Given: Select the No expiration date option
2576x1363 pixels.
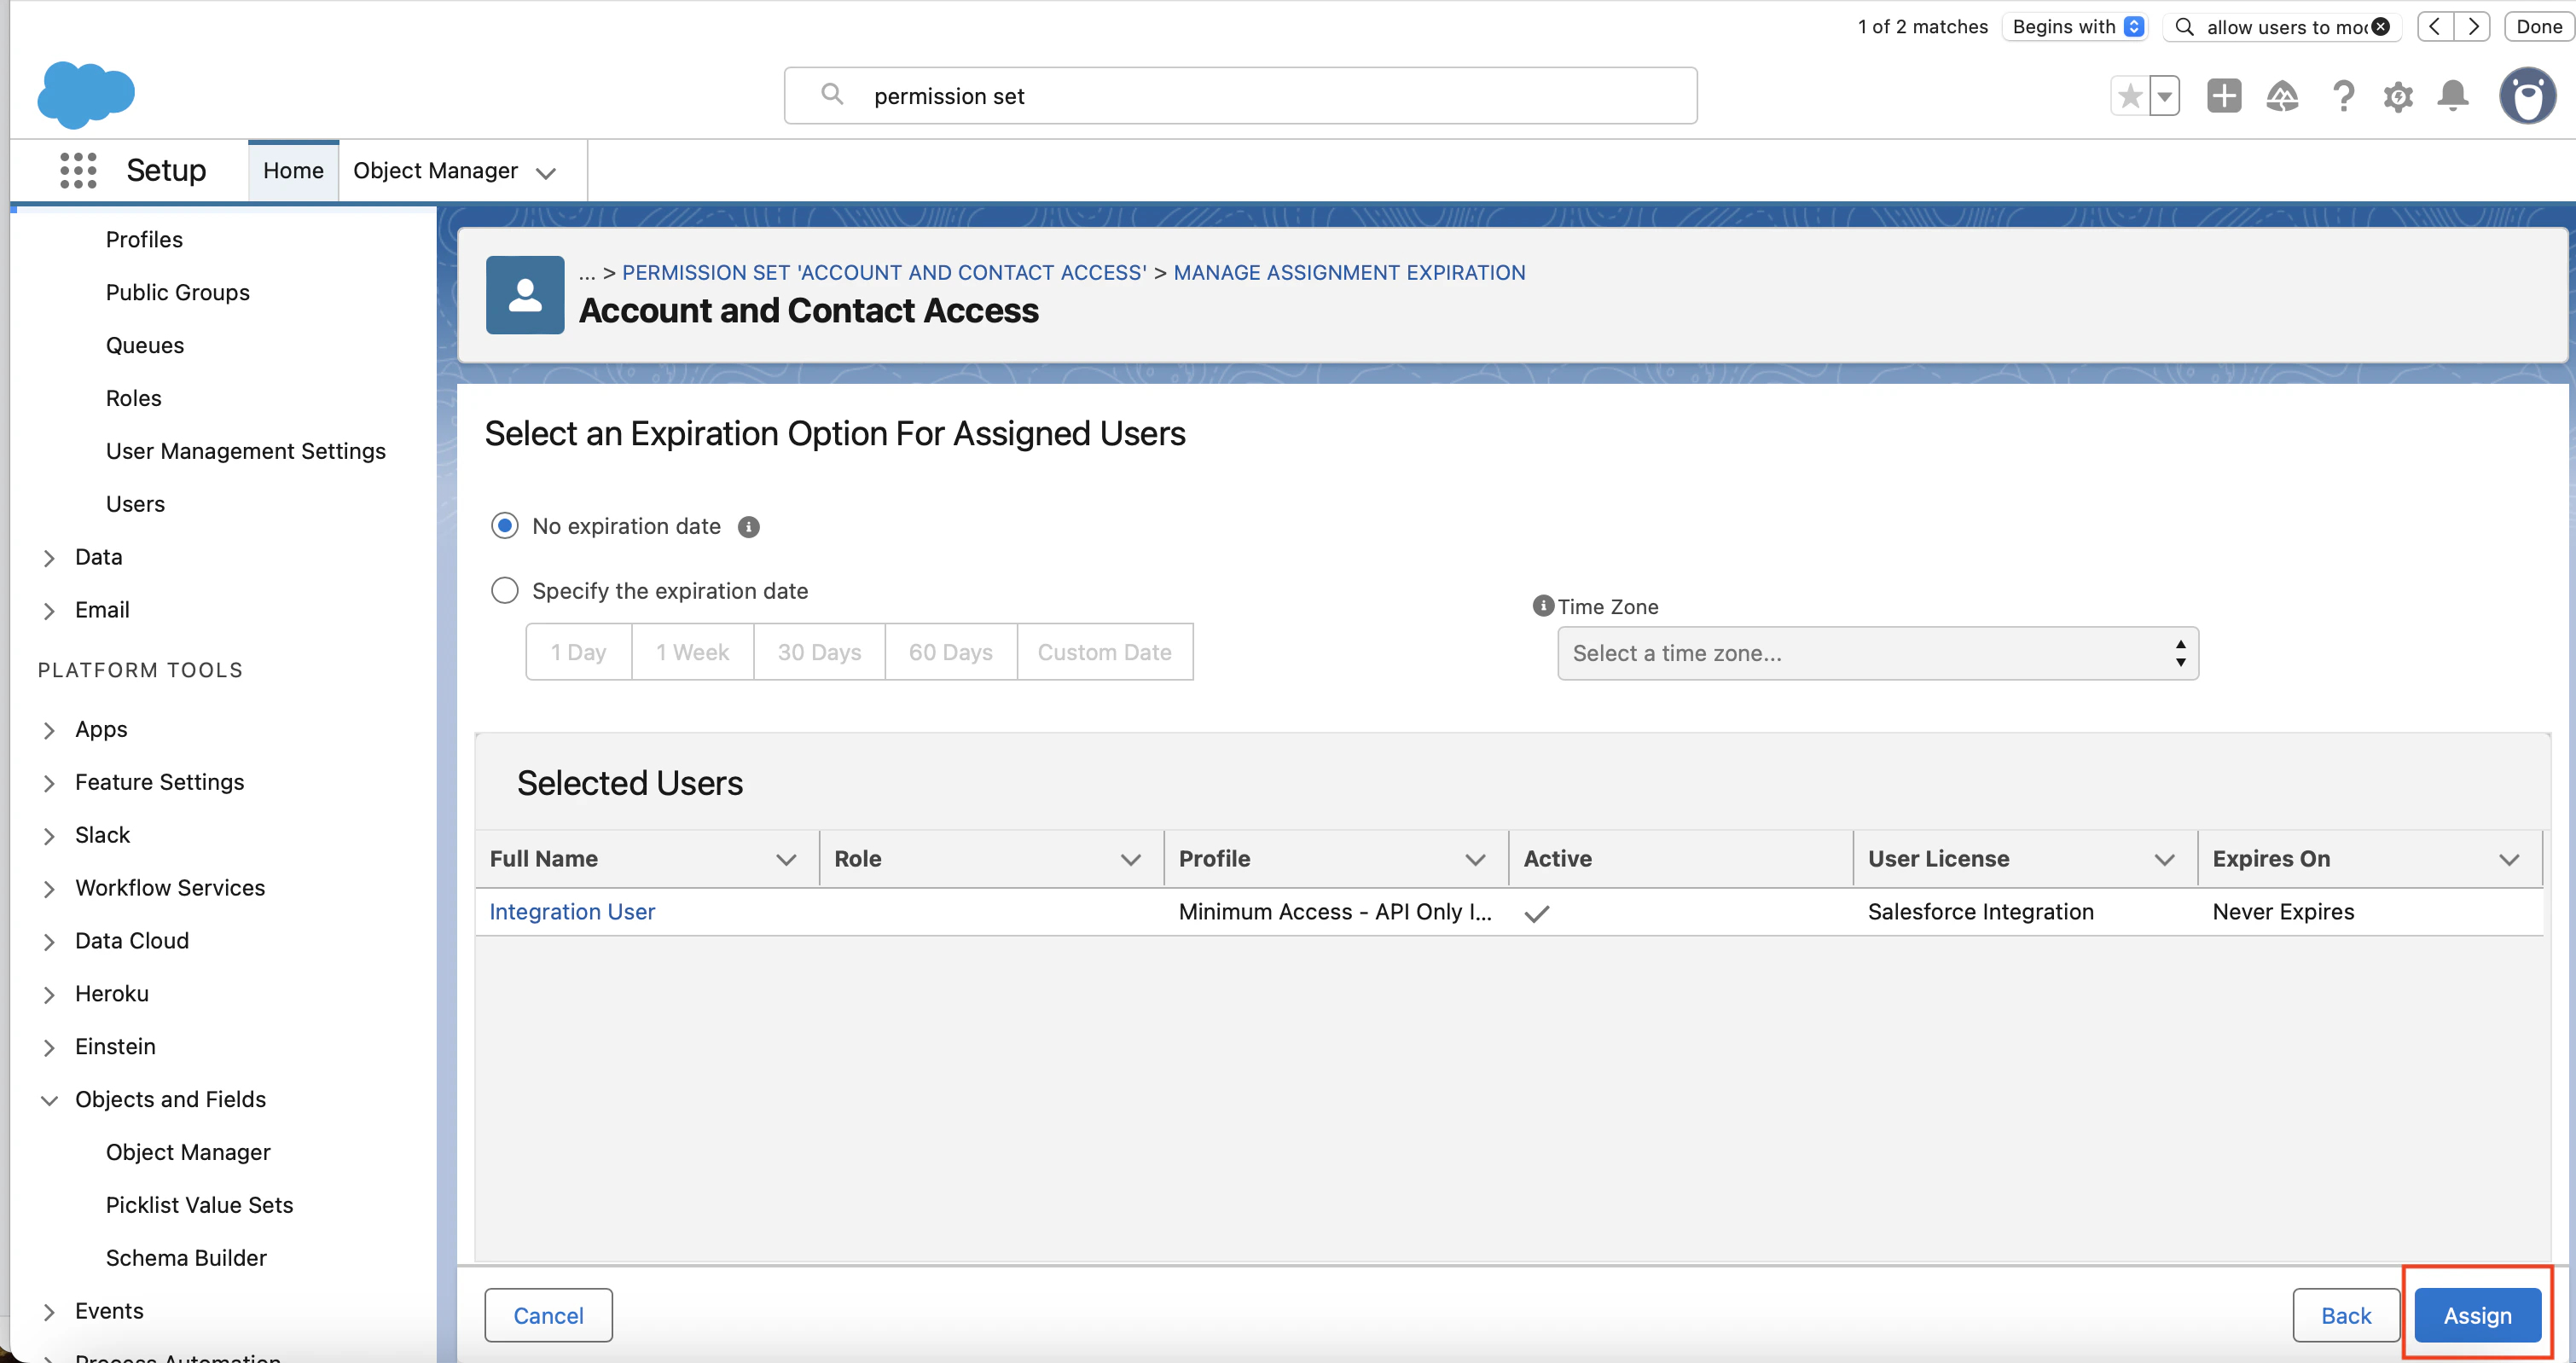Looking at the screenshot, I should tap(505, 526).
